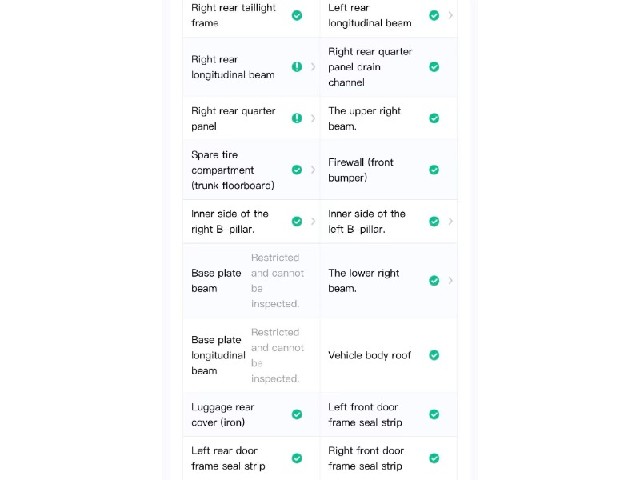Click warning icon for Right rear quarter panel
The width and height of the screenshot is (640, 480).
click(297, 118)
